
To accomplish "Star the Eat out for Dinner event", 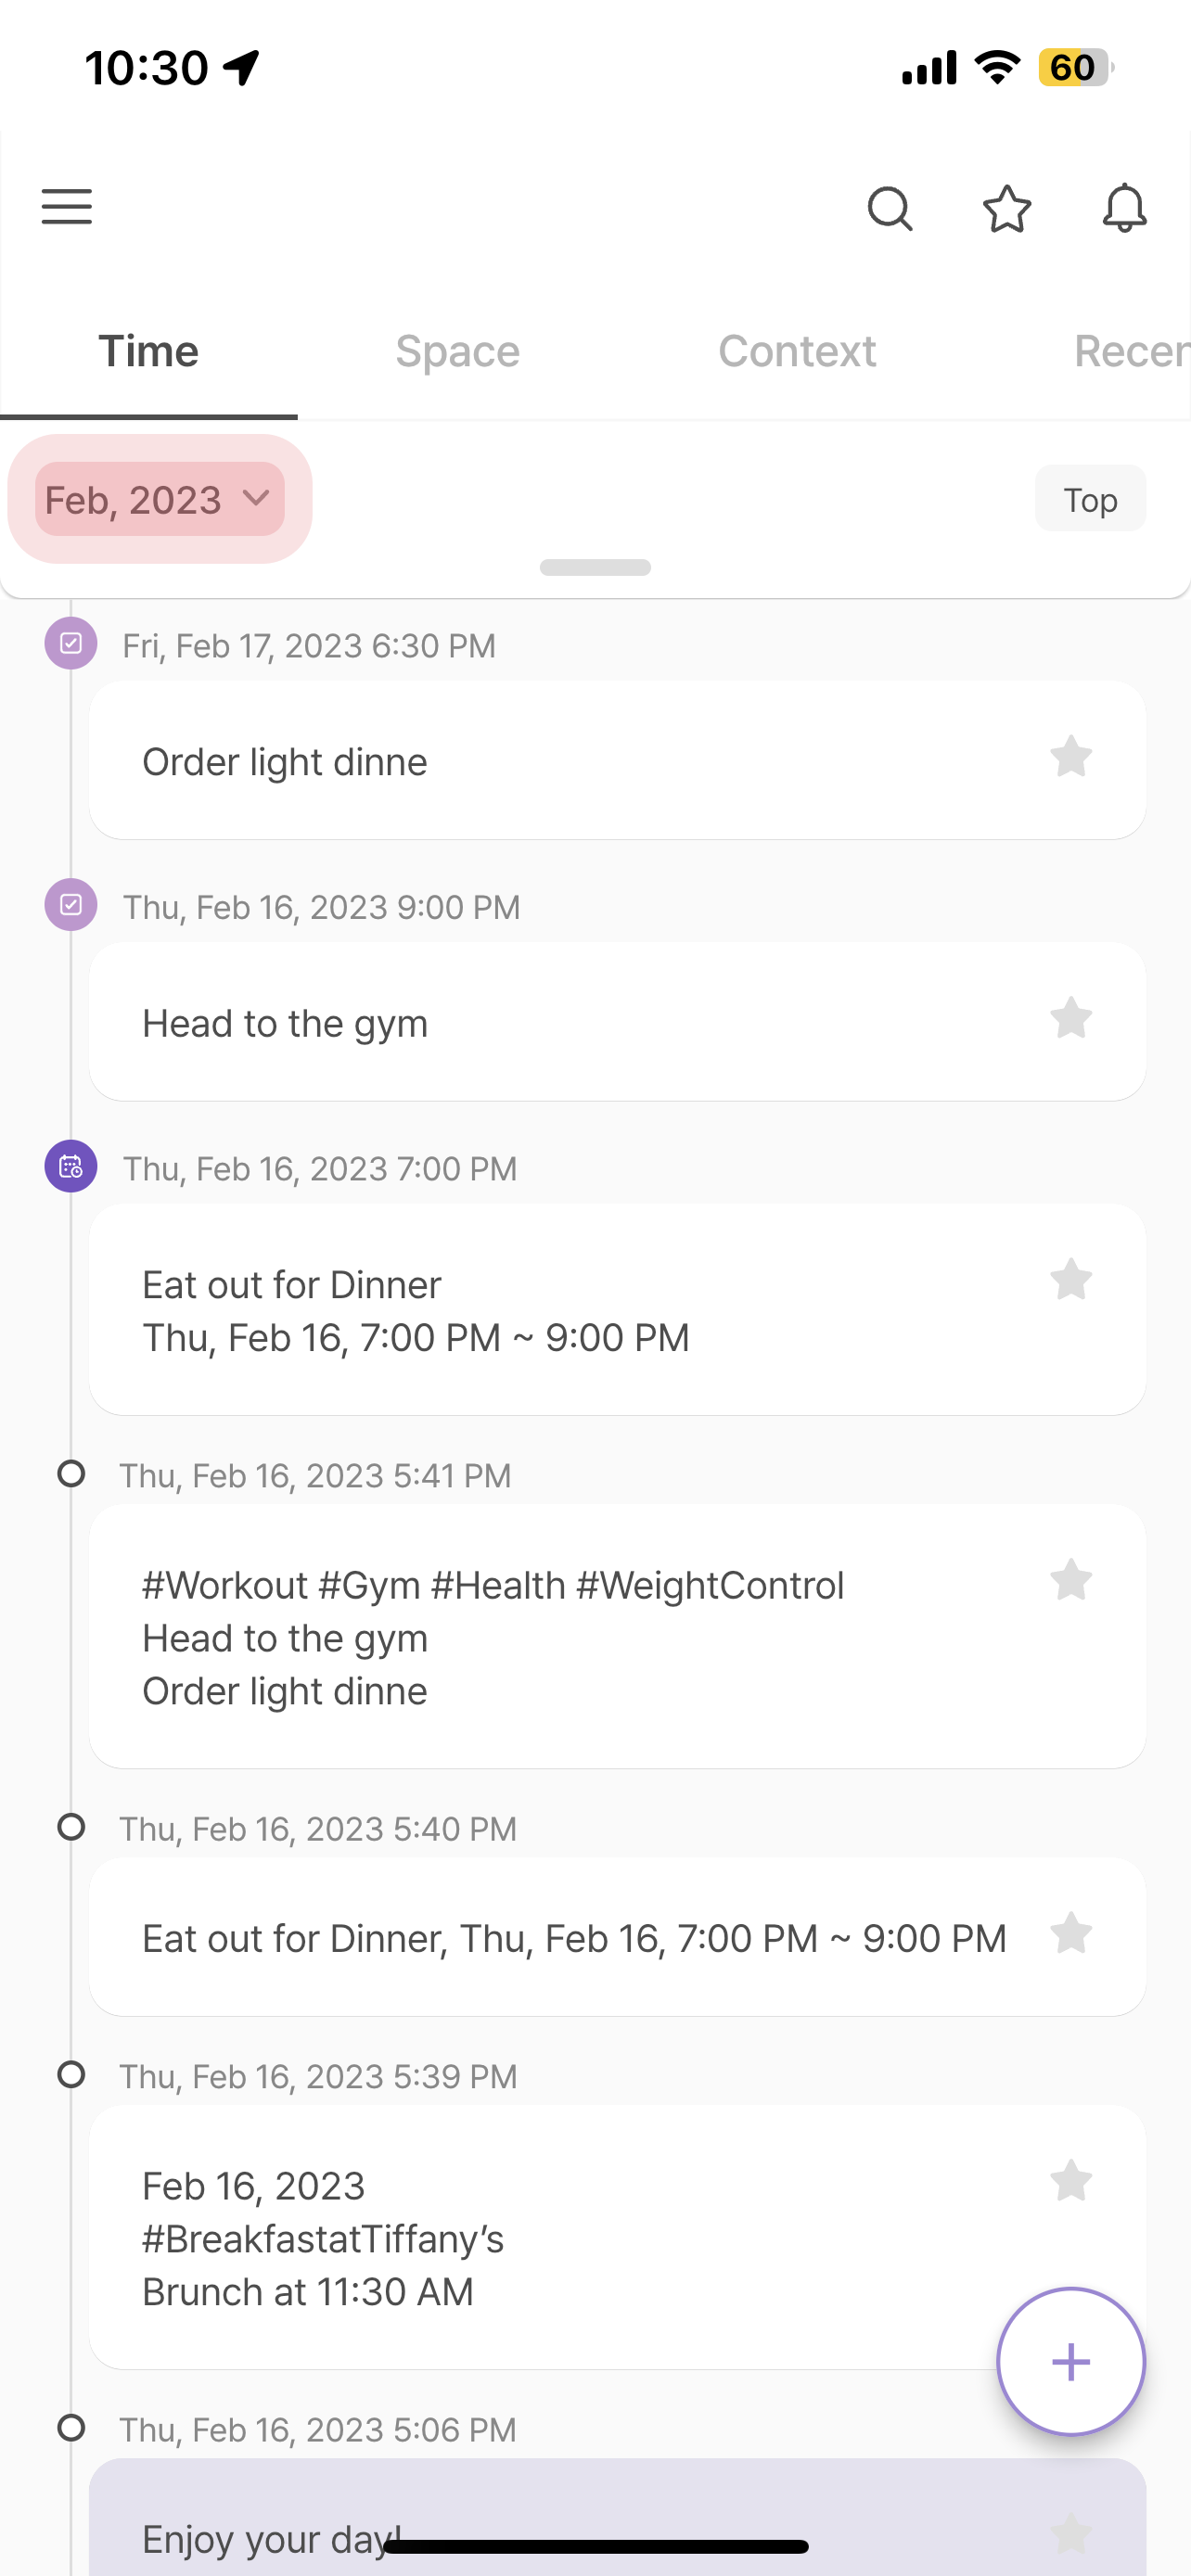I will tap(1070, 1279).
